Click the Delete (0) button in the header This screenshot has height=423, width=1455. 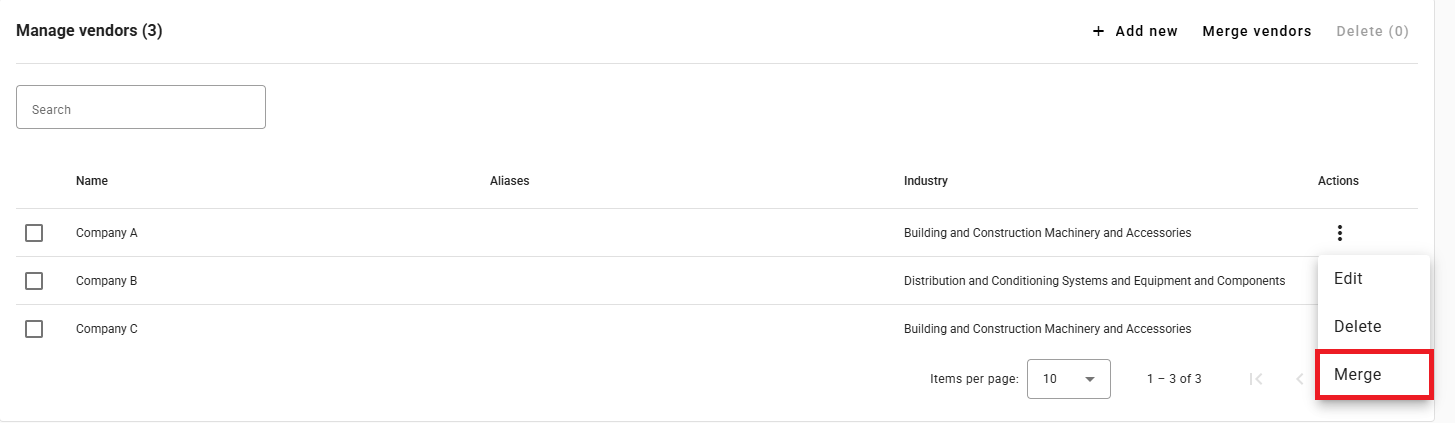click(1373, 31)
